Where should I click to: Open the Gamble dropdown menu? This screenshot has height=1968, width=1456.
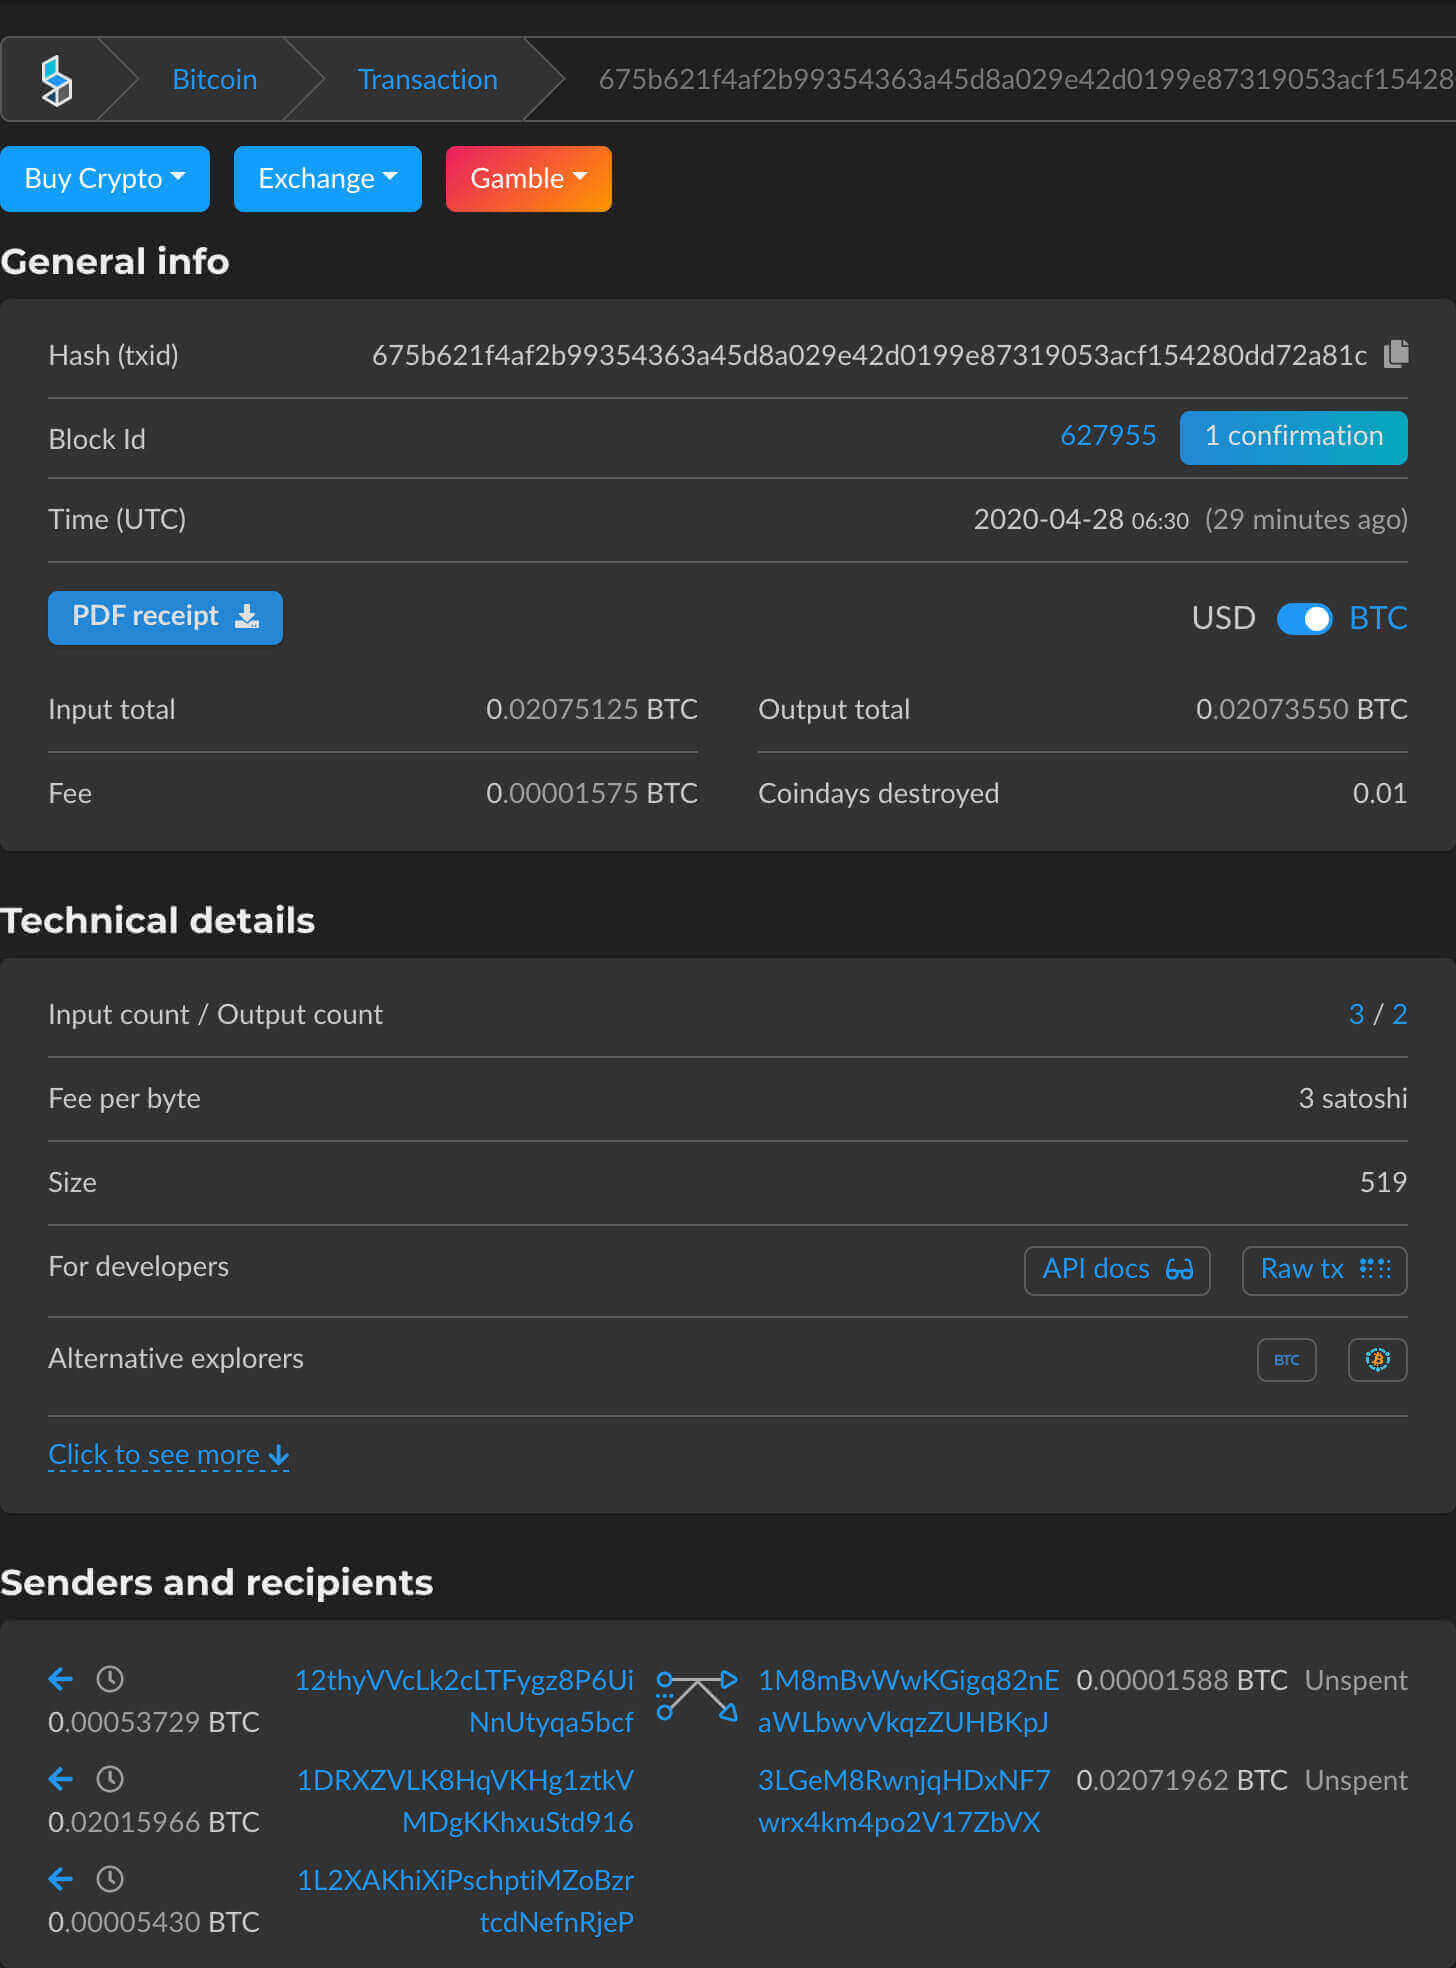pos(528,179)
